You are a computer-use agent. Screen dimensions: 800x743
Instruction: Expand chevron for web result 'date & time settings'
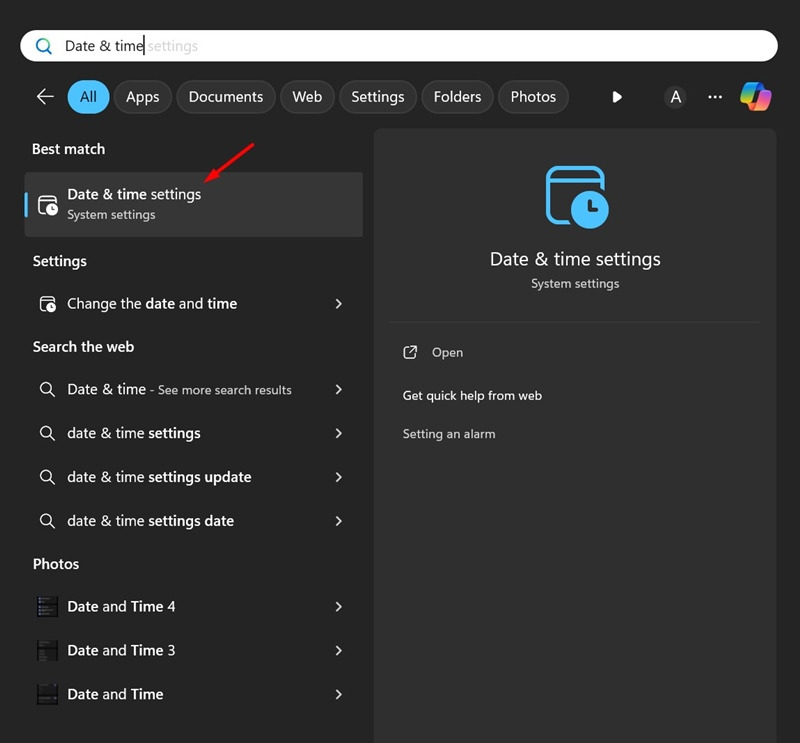pos(338,433)
